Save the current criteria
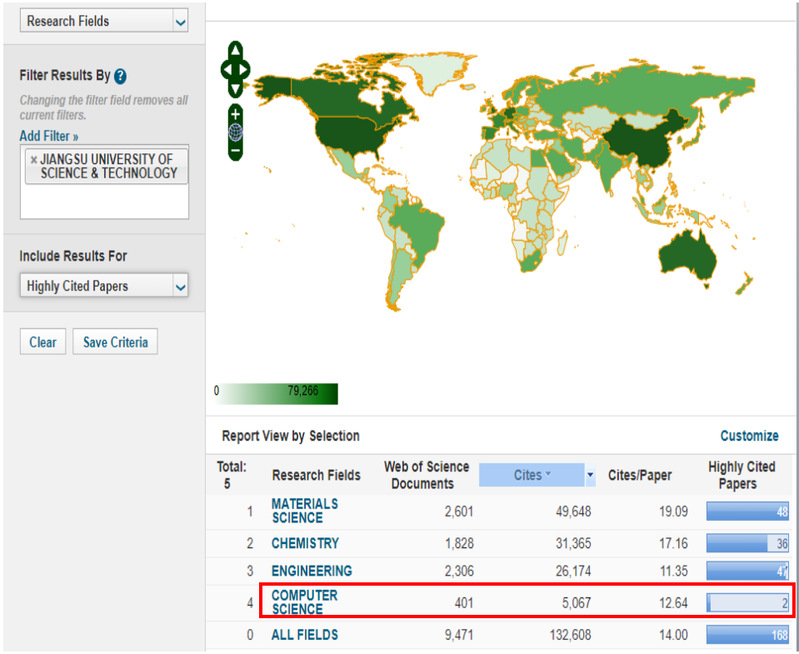The image size is (799, 654). point(115,342)
